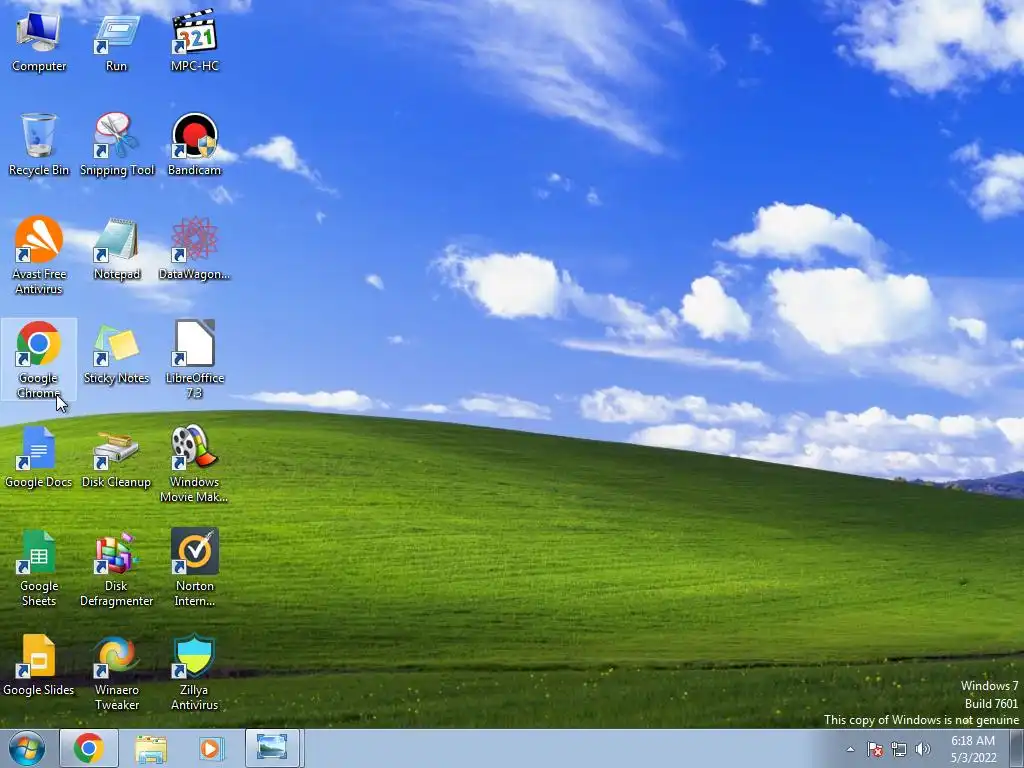Select the Norton Internet Security shortcut
Image resolution: width=1024 pixels, height=768 pixels.
coord(195,568)
